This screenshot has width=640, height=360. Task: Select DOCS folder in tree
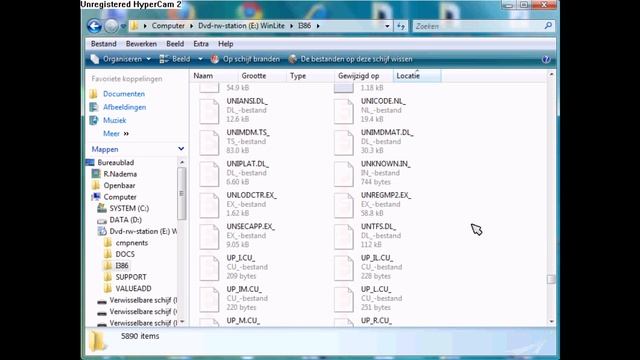125,254
